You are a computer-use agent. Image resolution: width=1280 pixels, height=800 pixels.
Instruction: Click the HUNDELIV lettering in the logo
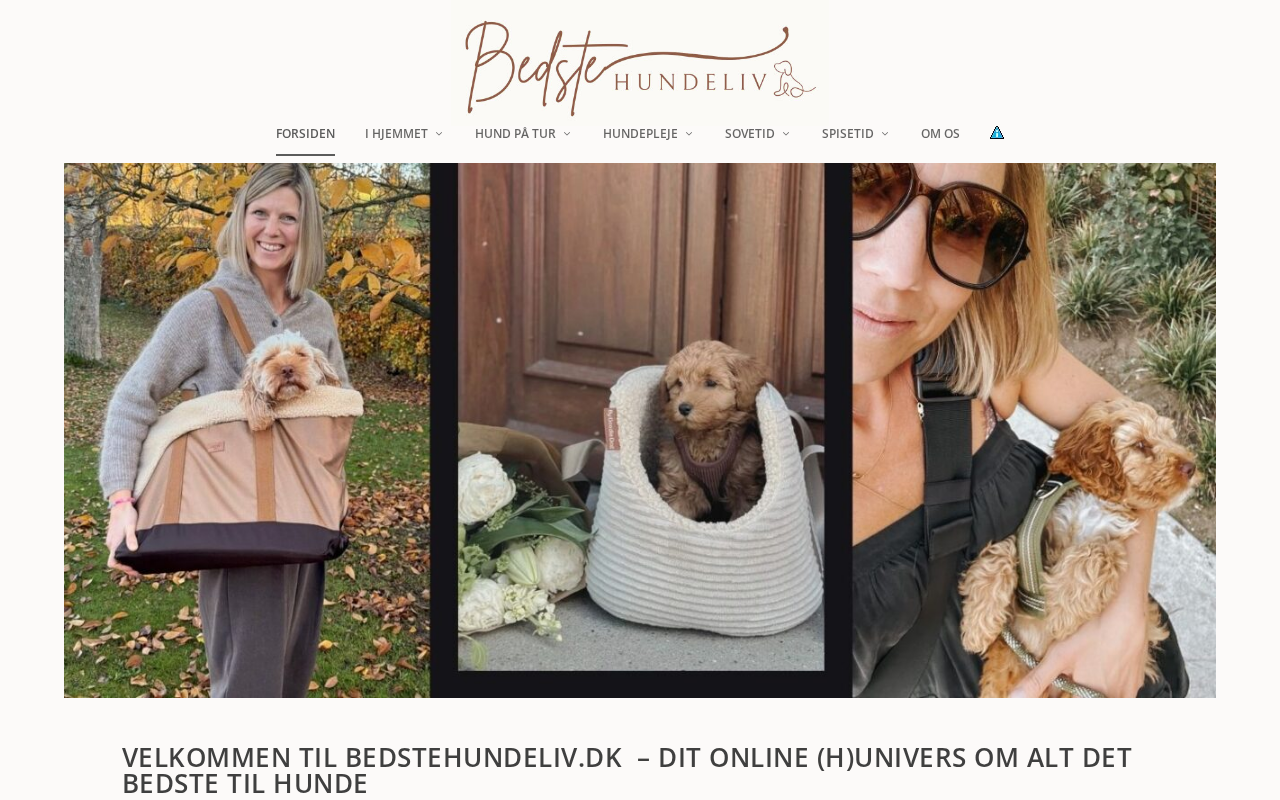click(x=690, y=81)
